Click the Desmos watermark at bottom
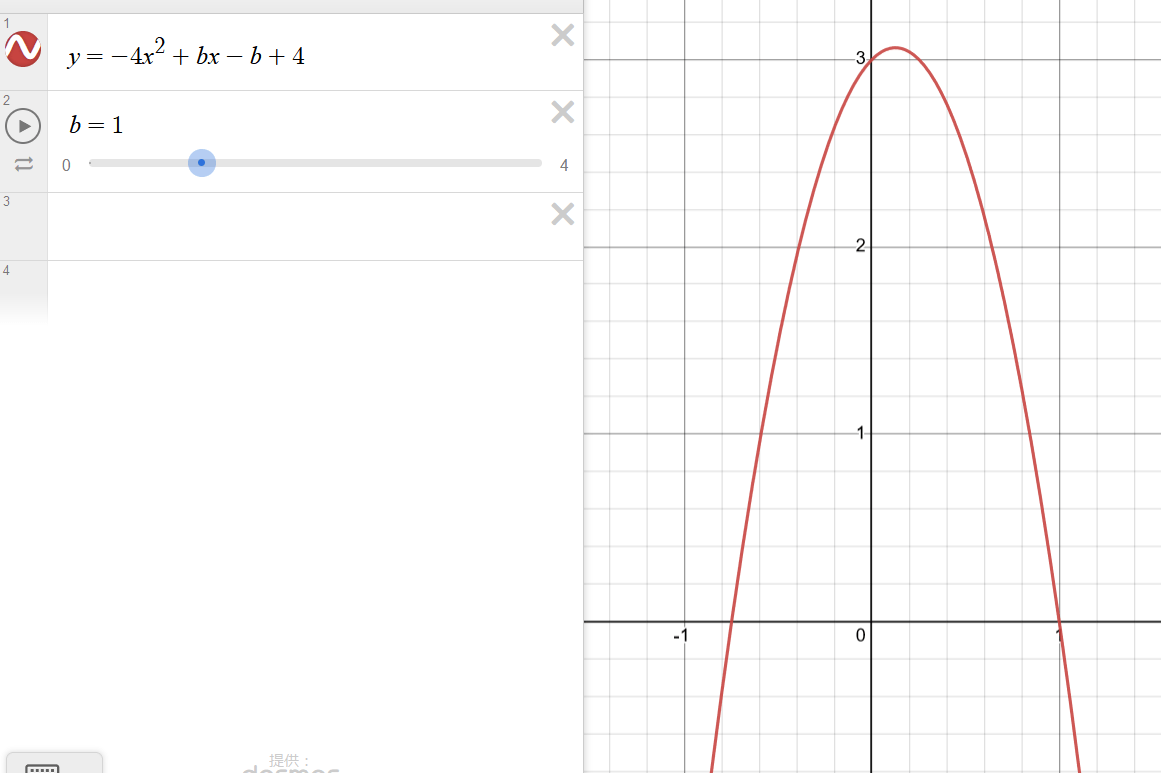 pyautogui.click(x=291, y=770)
